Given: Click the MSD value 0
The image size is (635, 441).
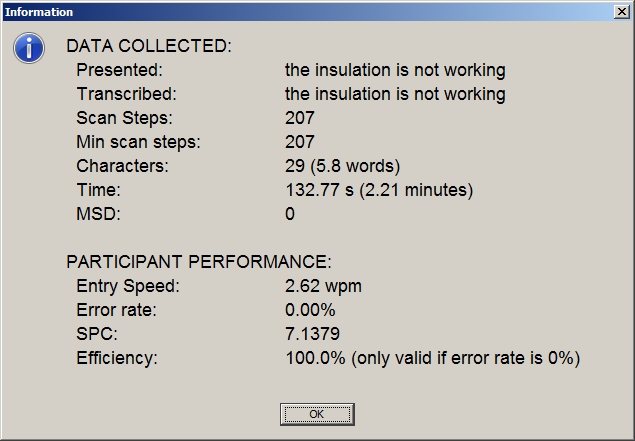Looking at the screenshot, I should pyautogui.click(x=290, y=214).
